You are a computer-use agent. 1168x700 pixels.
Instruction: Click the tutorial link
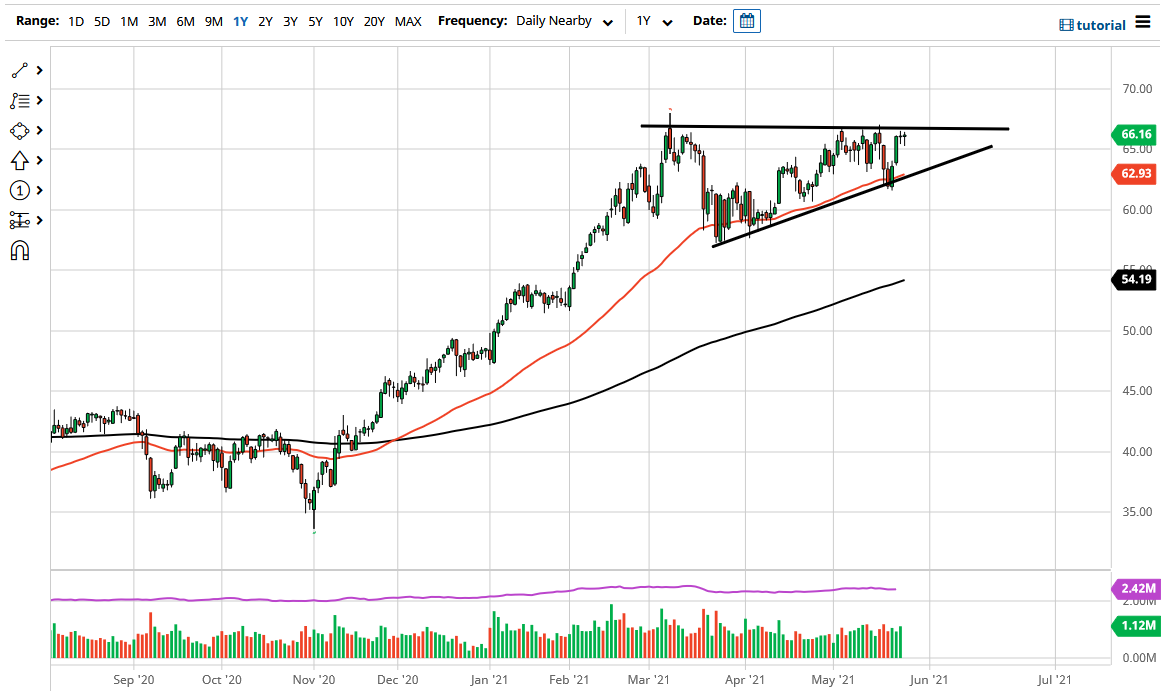[x=1097, y=24]
